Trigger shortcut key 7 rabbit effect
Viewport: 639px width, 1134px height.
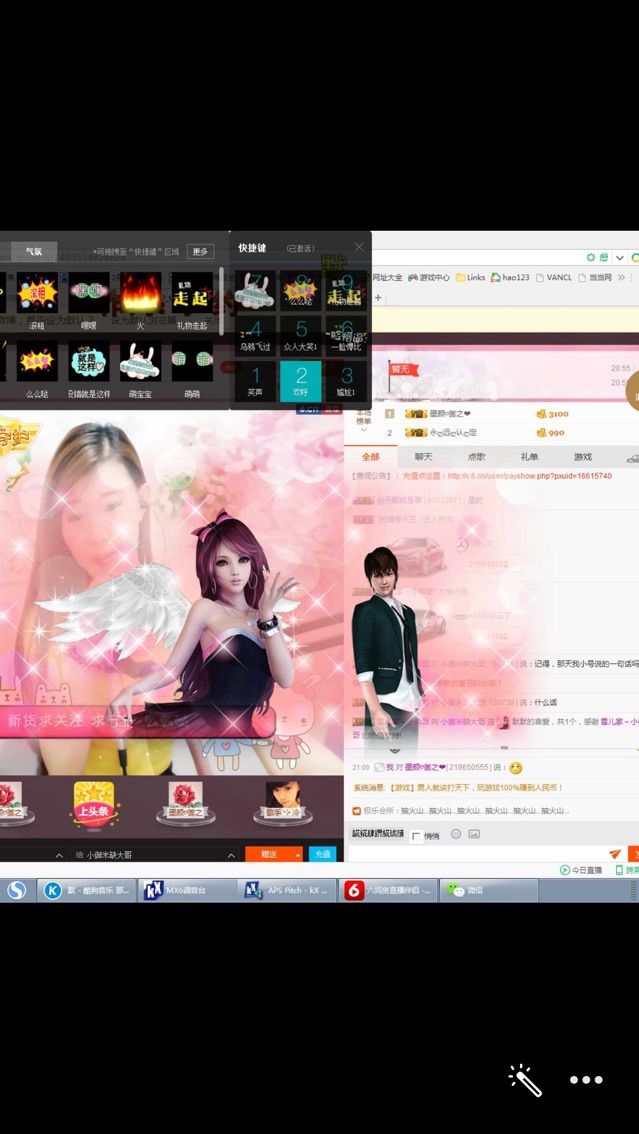coord(255,291)
